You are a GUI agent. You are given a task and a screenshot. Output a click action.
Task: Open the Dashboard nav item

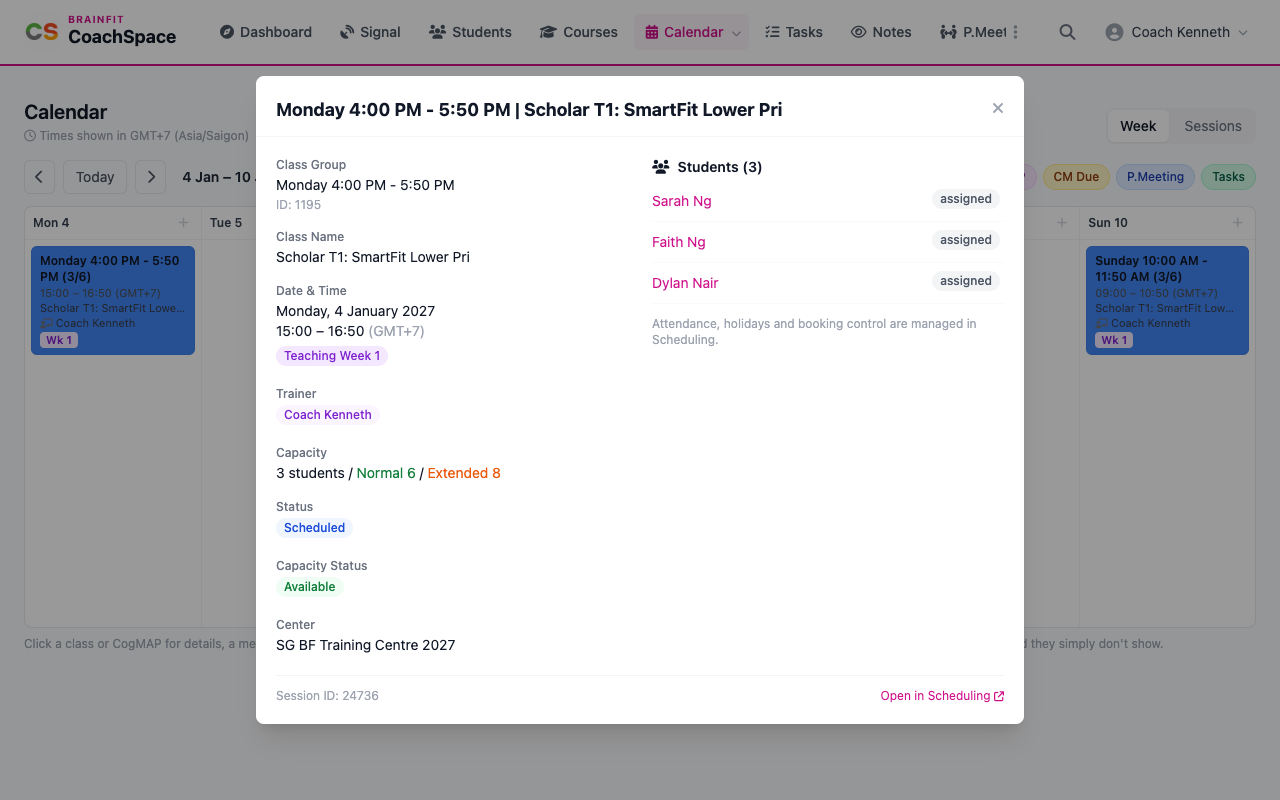tap(266, 32)
